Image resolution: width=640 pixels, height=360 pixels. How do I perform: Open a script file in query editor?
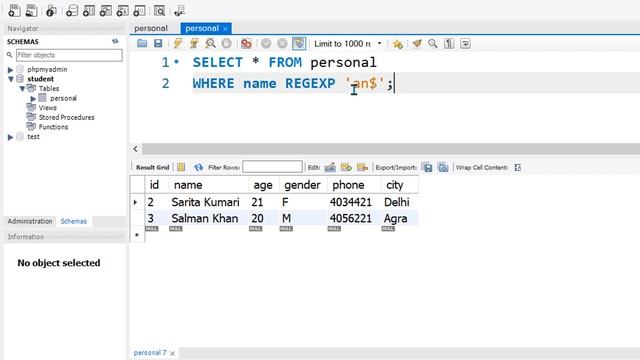point(142,43)
